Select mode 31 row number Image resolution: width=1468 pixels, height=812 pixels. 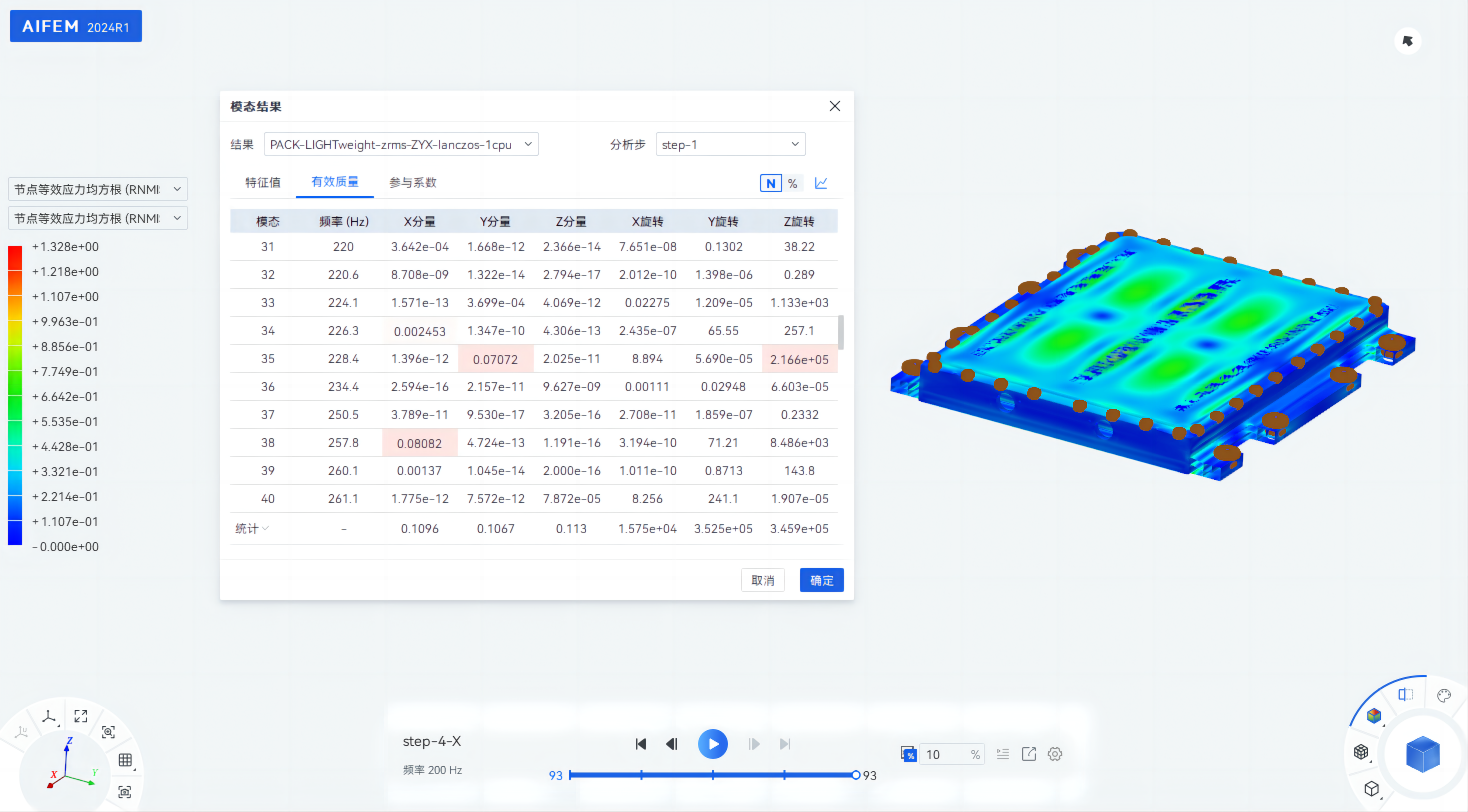pos(268,247)
